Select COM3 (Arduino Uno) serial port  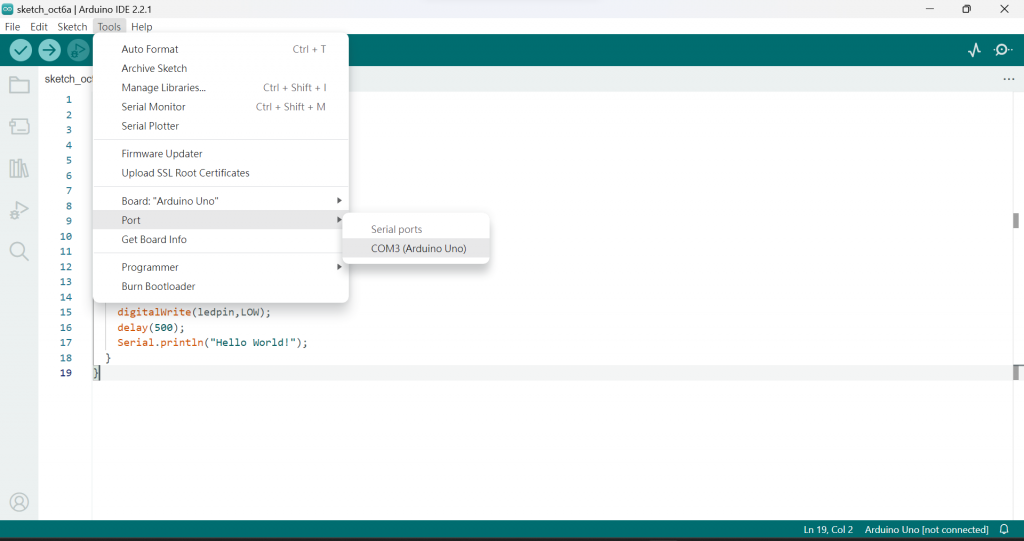[416, 248]
